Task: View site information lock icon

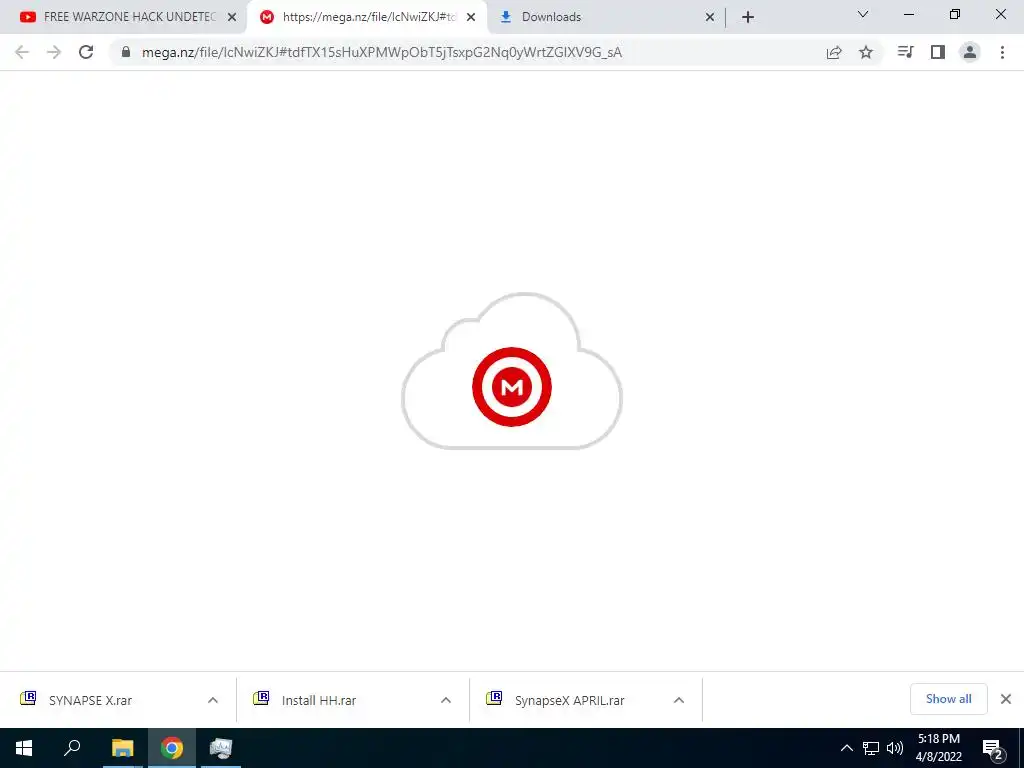Action: click(x=126, y=52)
